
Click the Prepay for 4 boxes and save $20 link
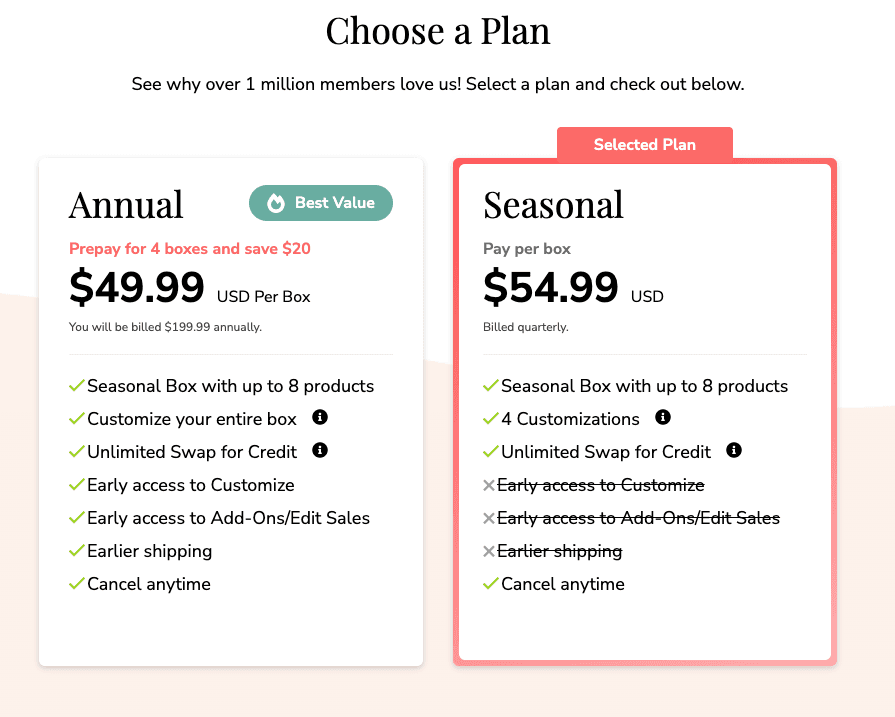pyautogui.click(x=189, y=248)
